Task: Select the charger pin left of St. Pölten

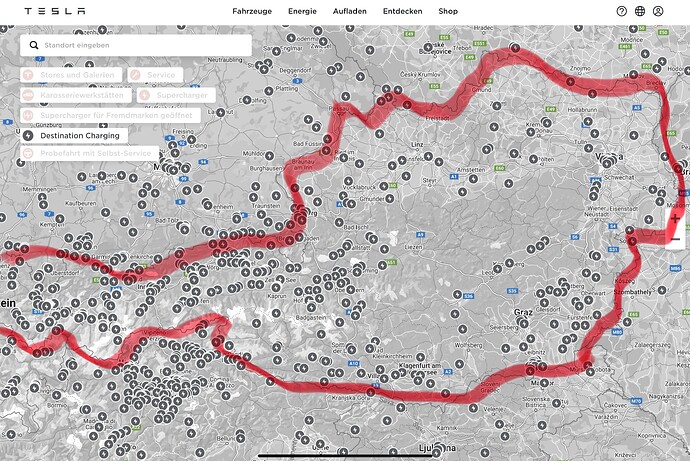Action: [x=533, y=159]
